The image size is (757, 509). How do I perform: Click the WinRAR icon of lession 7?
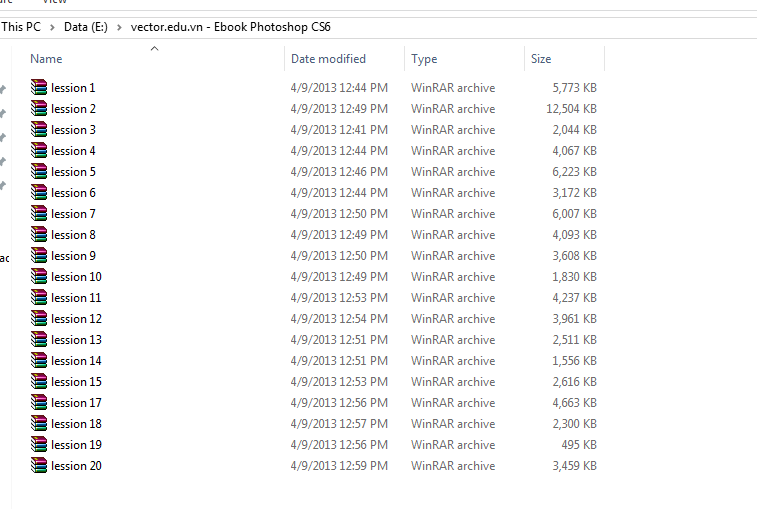[39, 213]
